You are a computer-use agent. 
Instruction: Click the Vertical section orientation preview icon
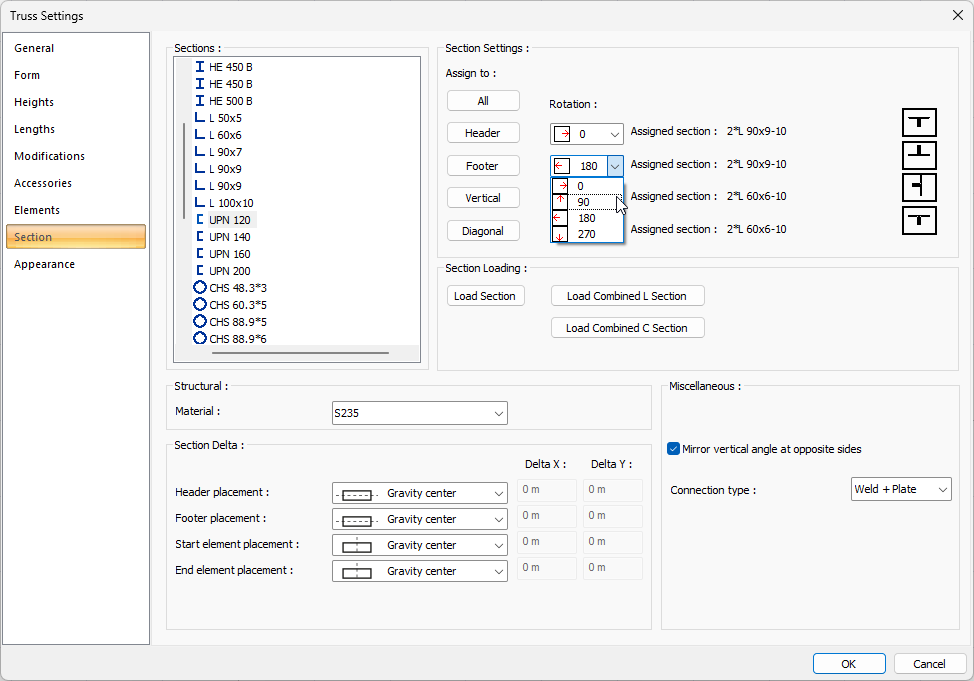(919, 188)
